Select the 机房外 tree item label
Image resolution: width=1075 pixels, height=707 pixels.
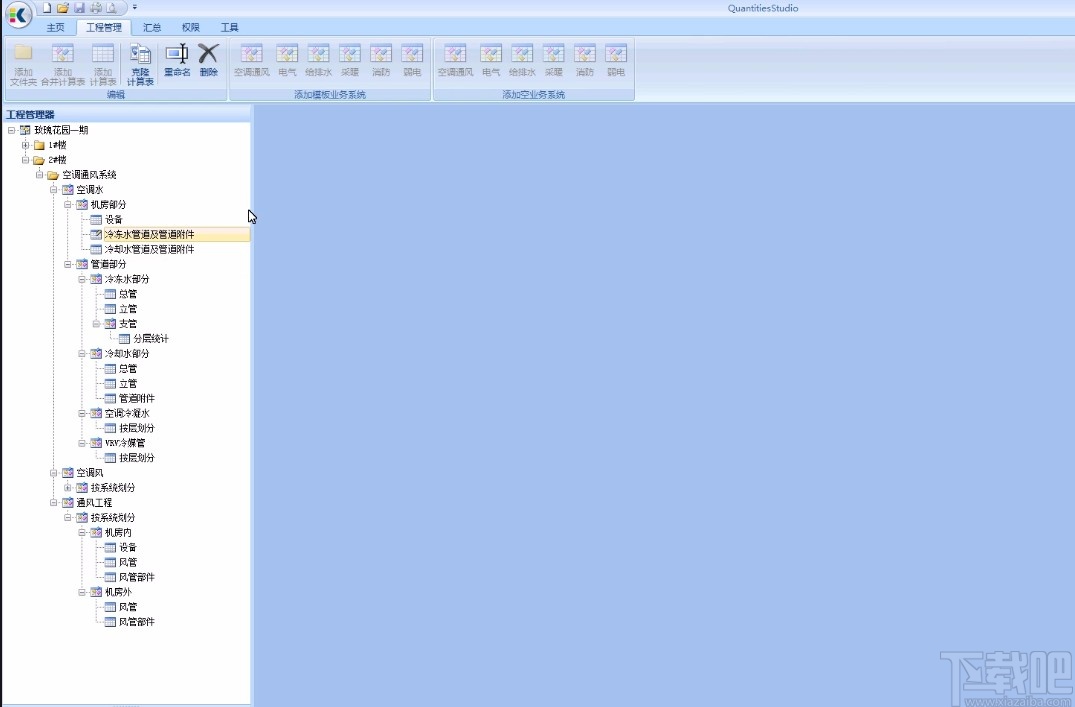click(x=118, y=592)
